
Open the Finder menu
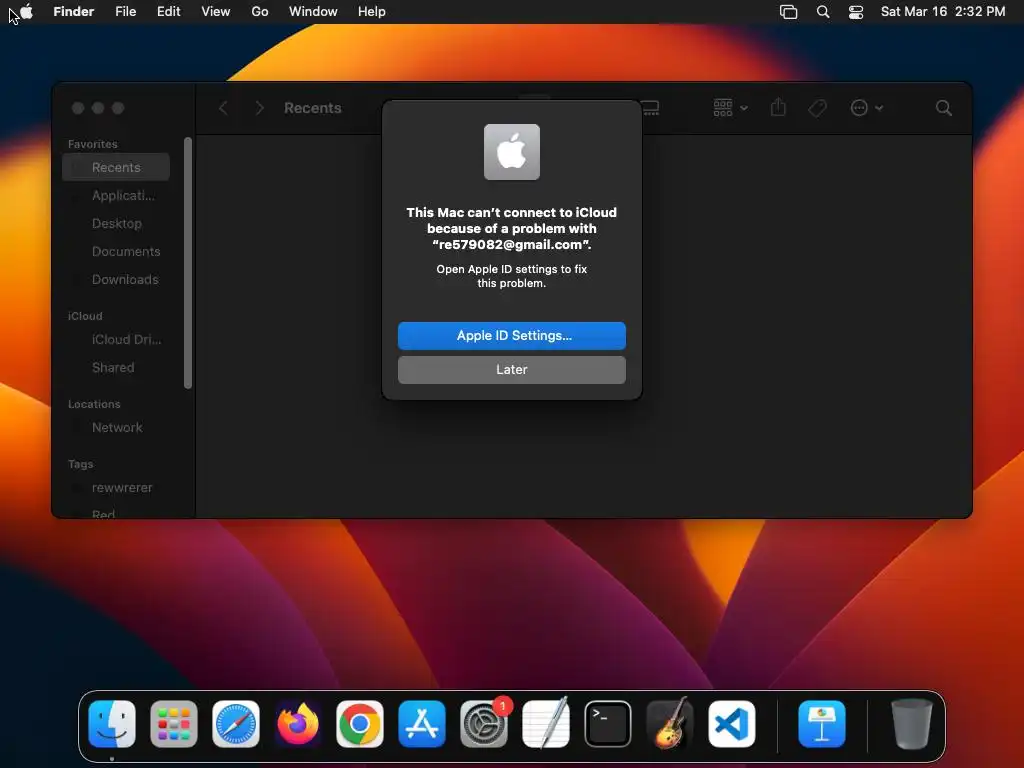coord(74,12)
